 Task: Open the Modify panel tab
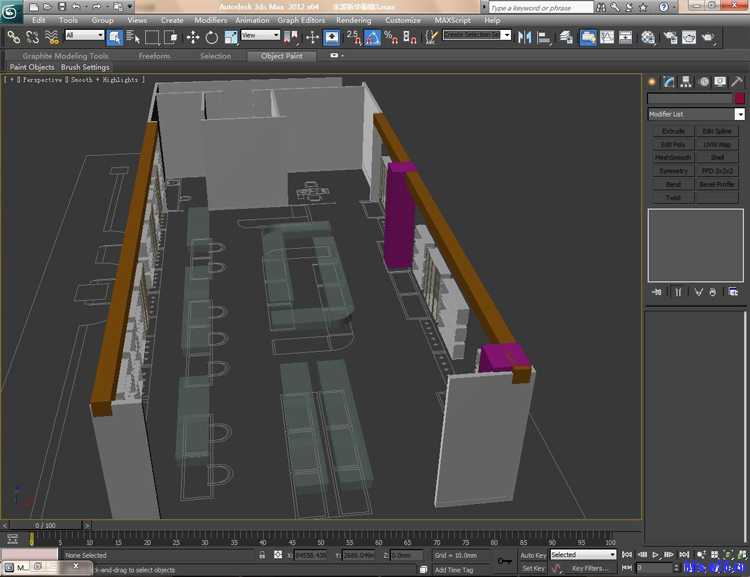(x=669, y=82)
